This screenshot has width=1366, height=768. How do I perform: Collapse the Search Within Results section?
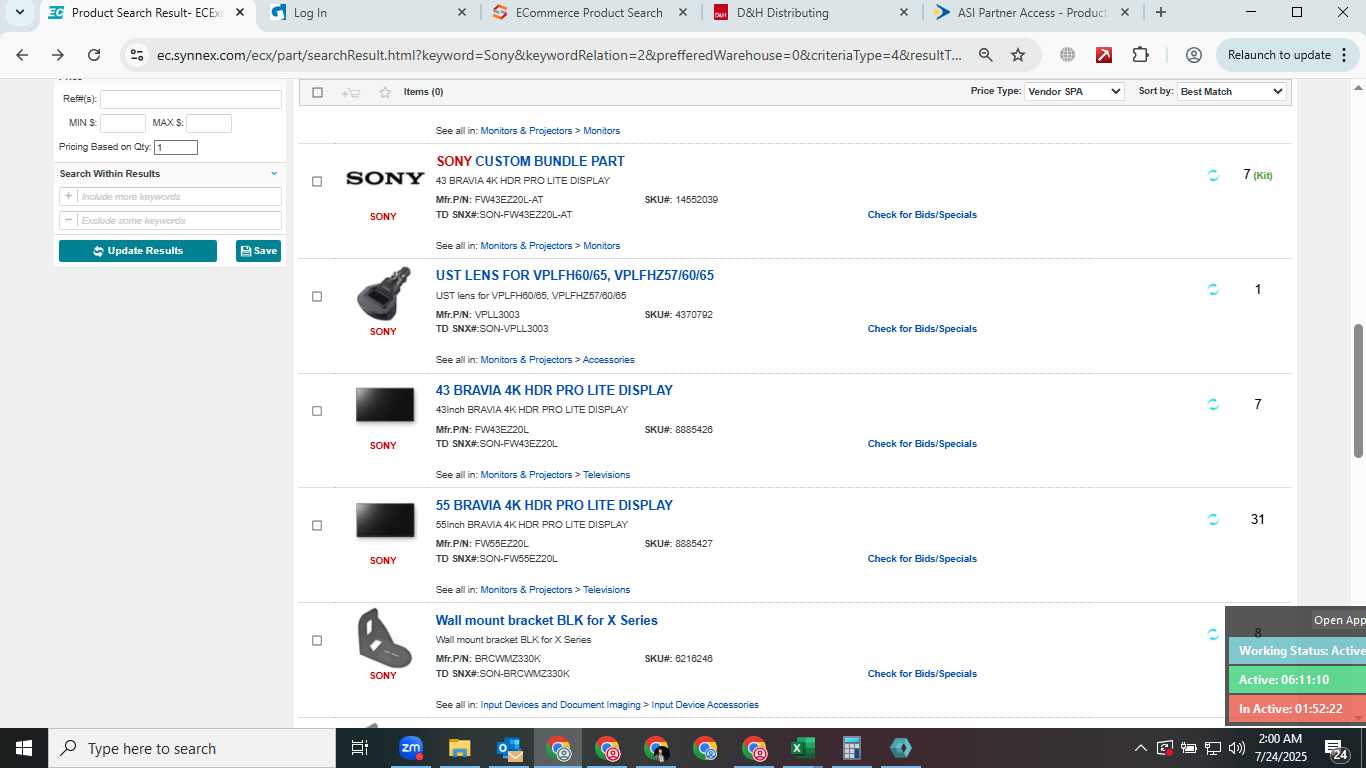pyautogui.click(x=274, y=174)
